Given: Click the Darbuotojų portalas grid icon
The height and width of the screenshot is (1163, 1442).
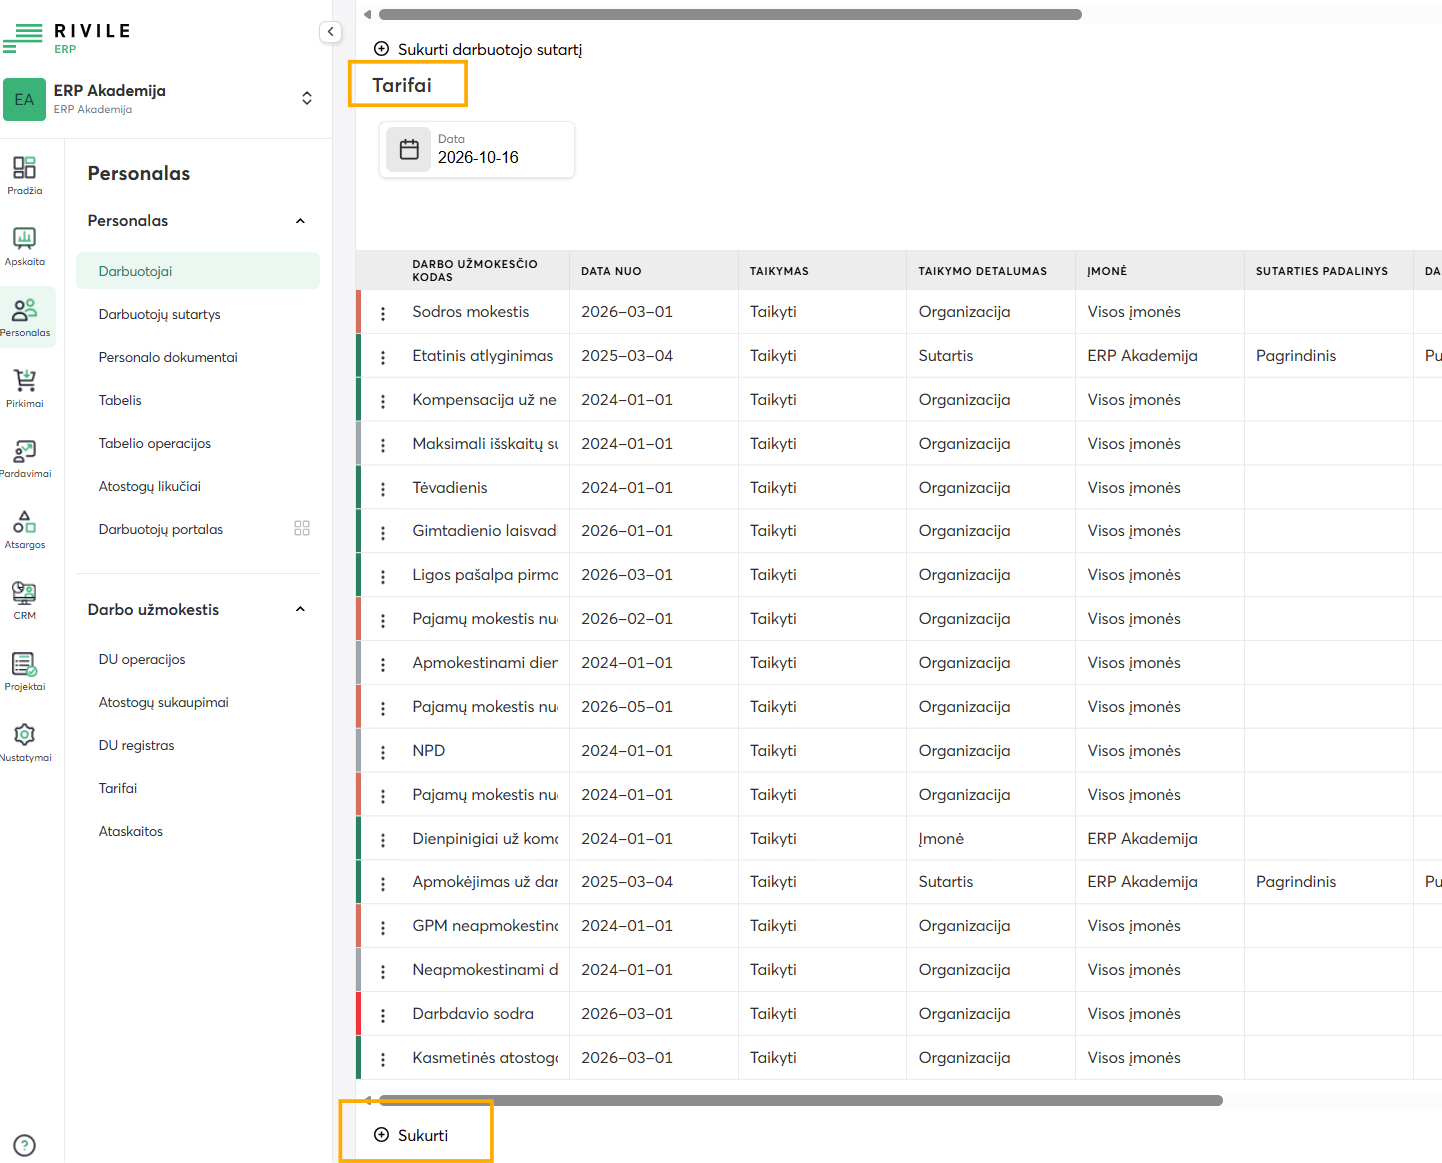Looking at the screenshot, I should [302, 528].
